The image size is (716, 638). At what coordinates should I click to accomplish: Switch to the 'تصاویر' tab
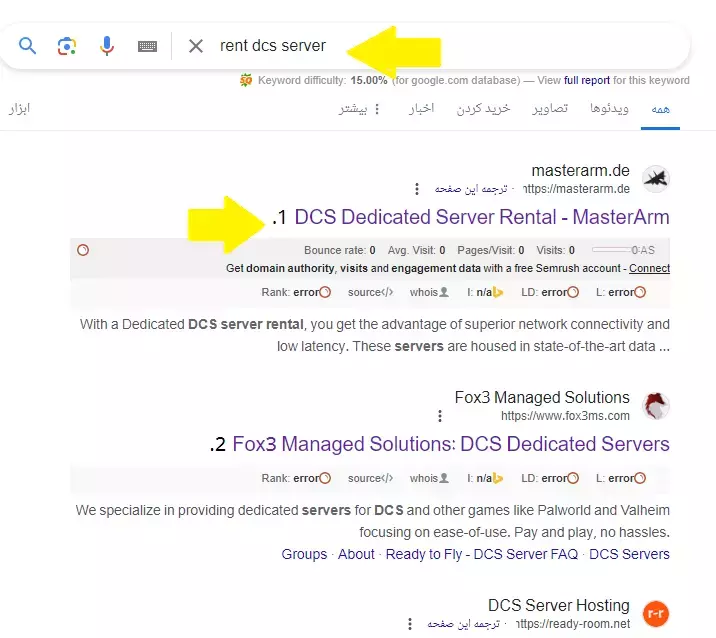(x=550, y=109)
